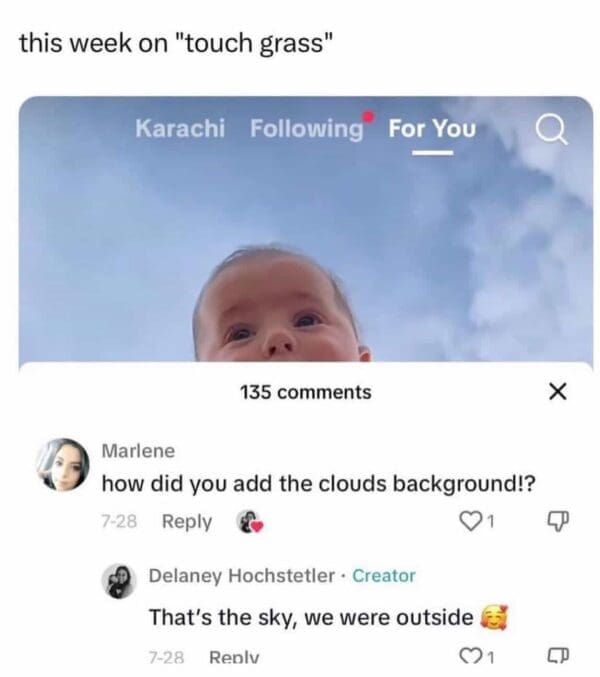Screen dimensions: 600x677
Task: Select the clouds background comment text
Action: tap(319, 484)
